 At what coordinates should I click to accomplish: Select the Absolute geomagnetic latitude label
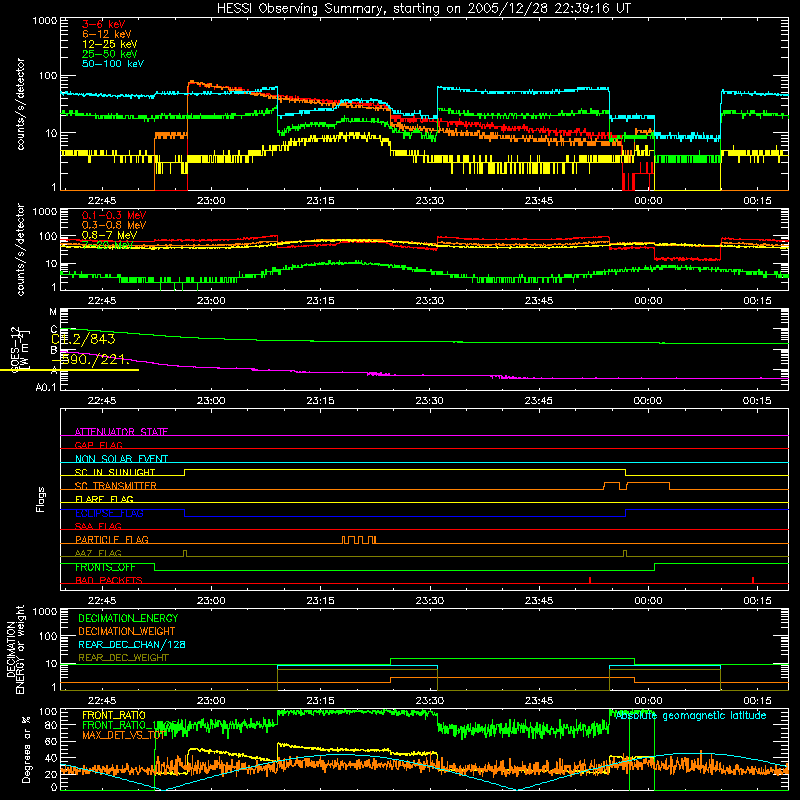tap(691, 716)
